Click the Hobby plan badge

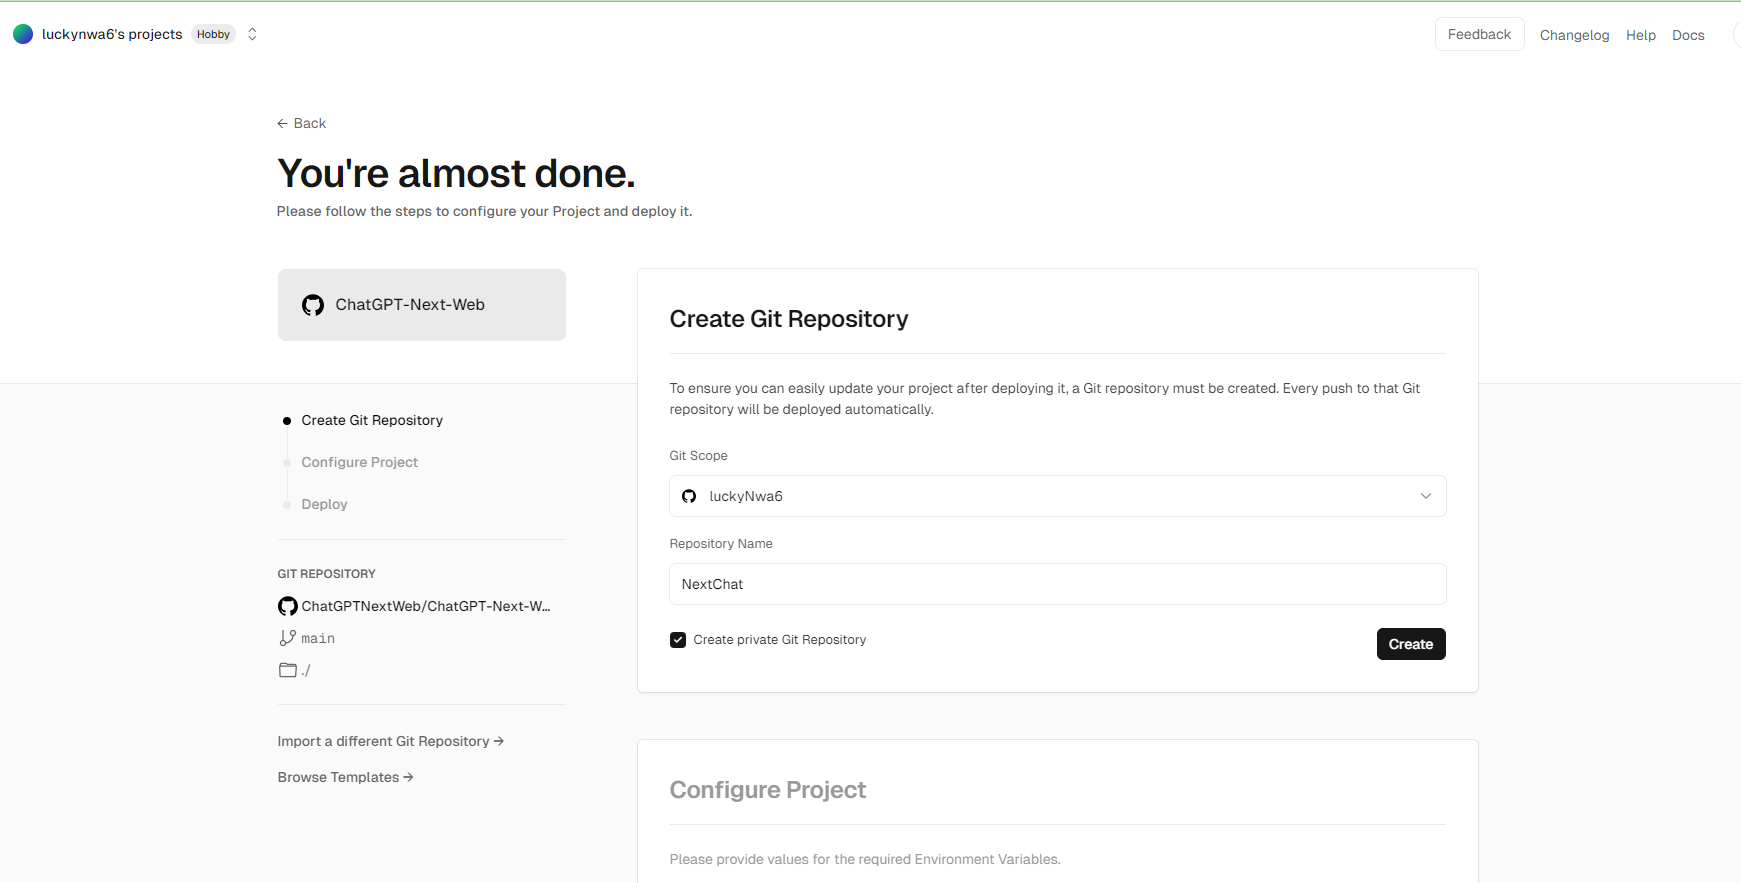coord(213,34)
